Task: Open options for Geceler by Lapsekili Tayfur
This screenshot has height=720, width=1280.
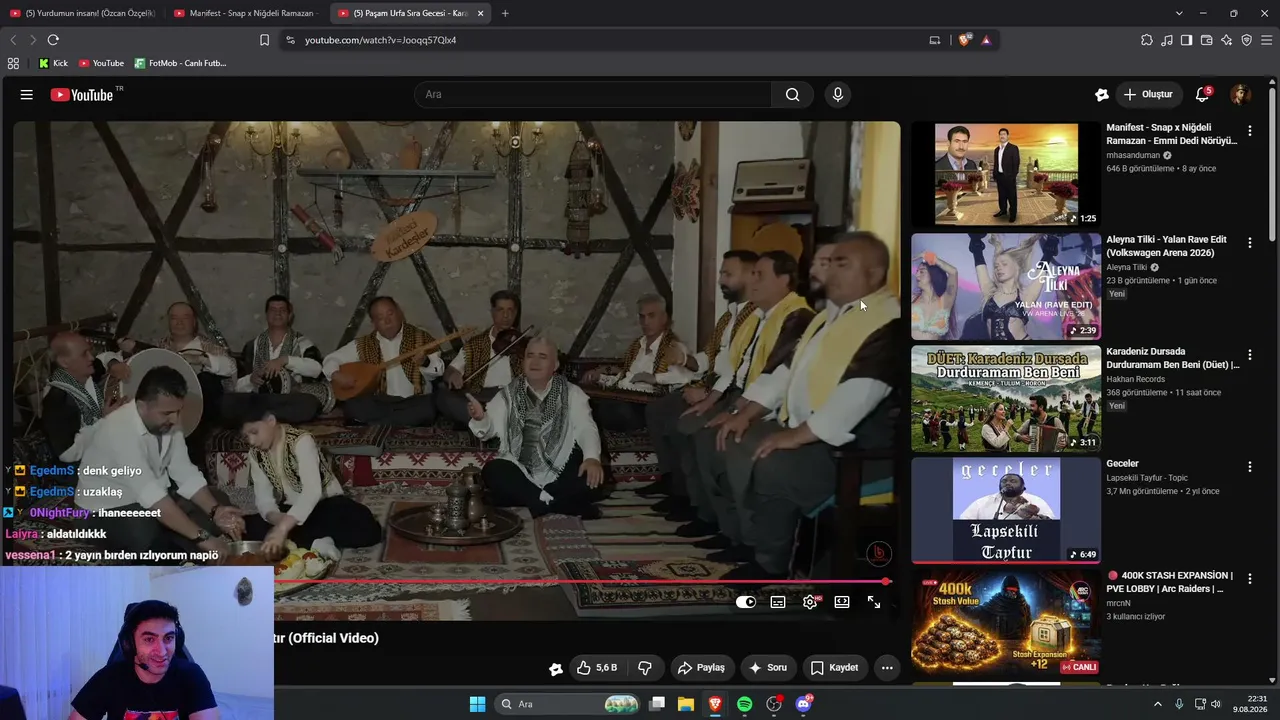Action: pyautogui.click(x=1249, y=467)
